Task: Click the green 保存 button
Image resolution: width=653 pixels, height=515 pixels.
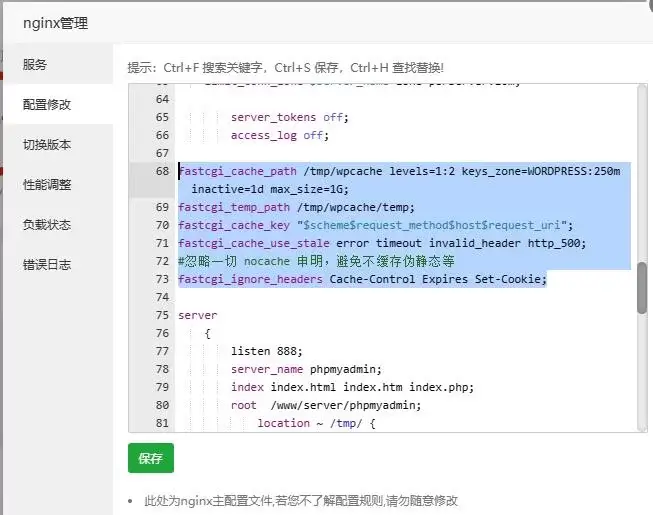Action: pyautogui.click(x=150, y=458)
